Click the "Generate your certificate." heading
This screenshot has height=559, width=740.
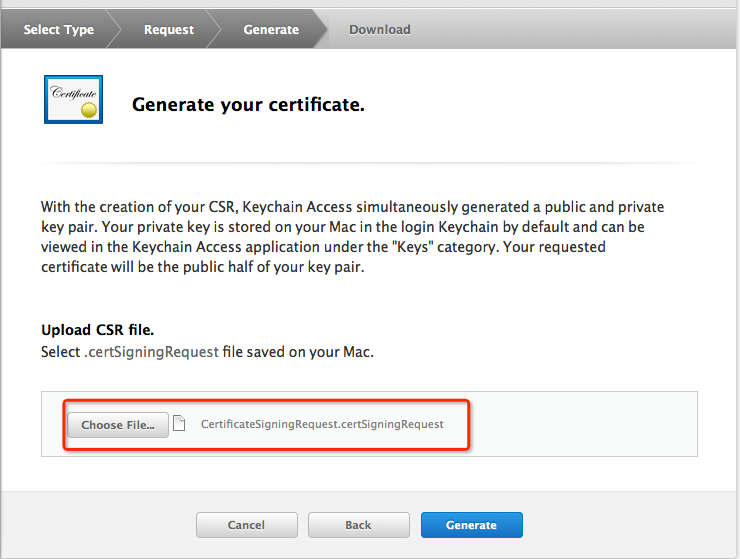(x=248, y=104)
